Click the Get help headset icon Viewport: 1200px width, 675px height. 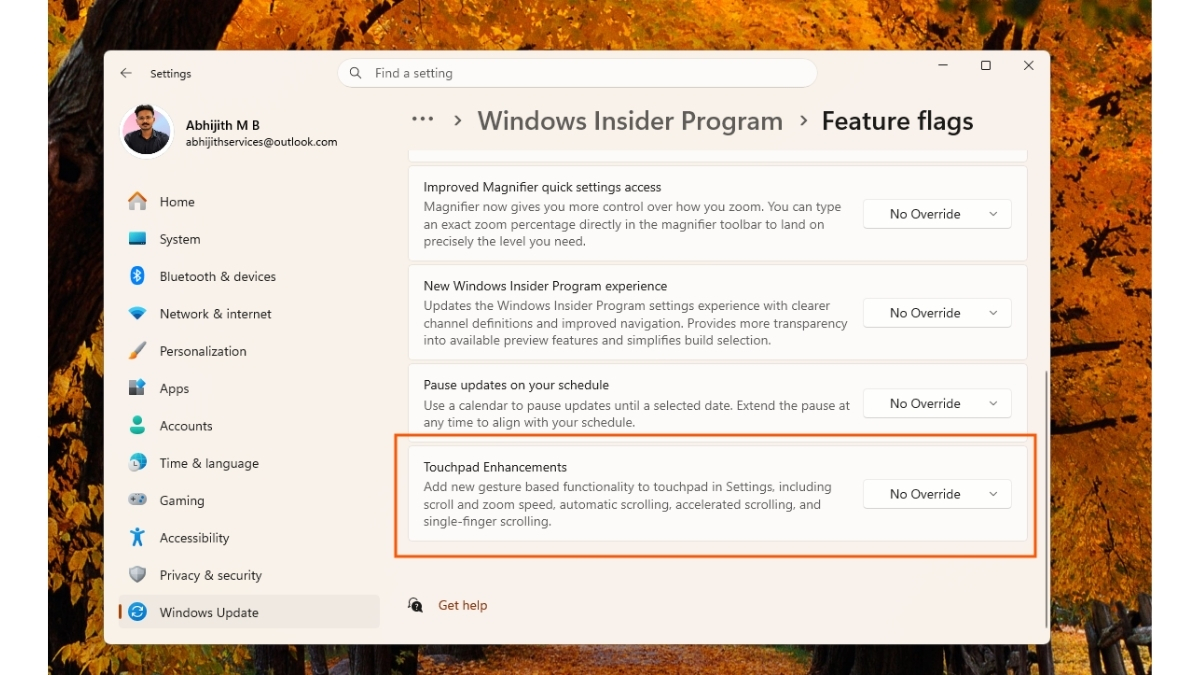coord(415,605)
